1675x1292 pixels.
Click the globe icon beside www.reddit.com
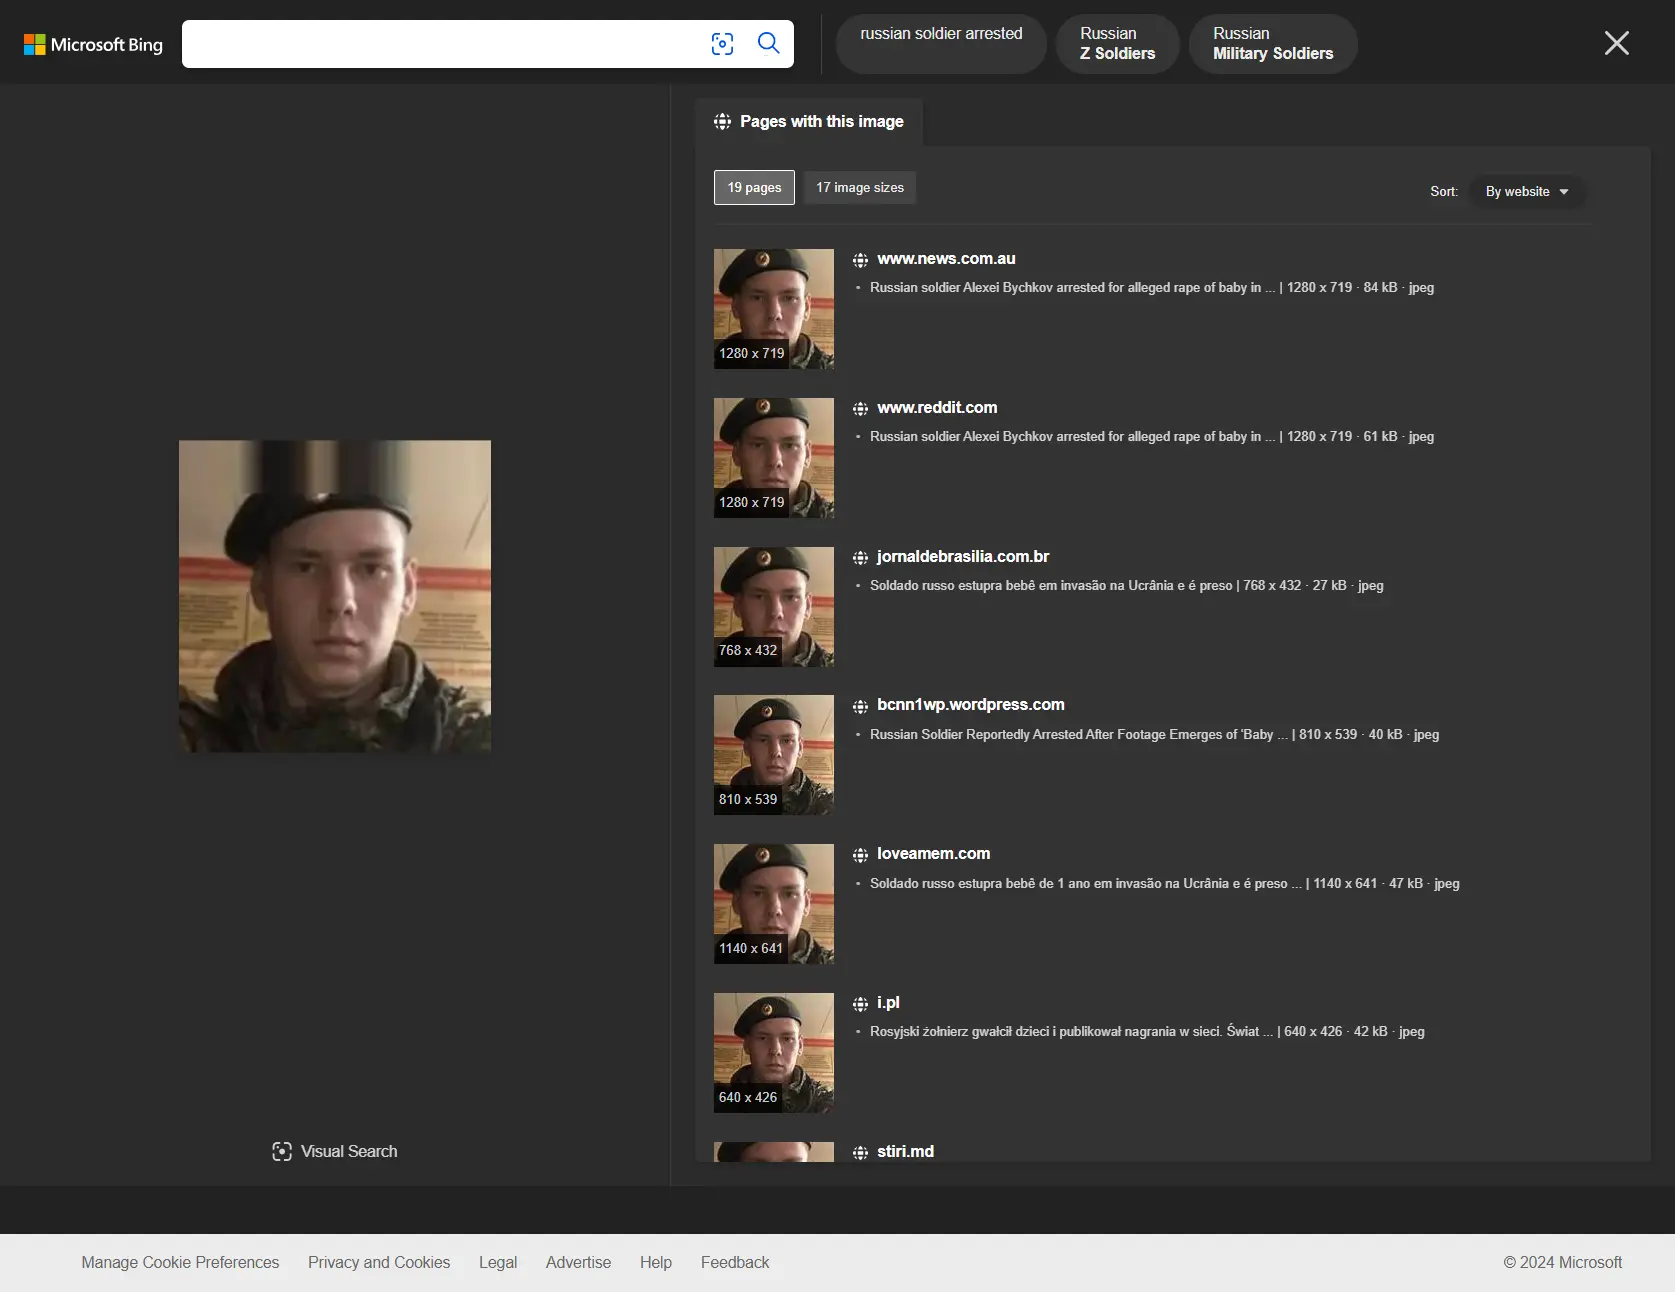pos(860,409)
